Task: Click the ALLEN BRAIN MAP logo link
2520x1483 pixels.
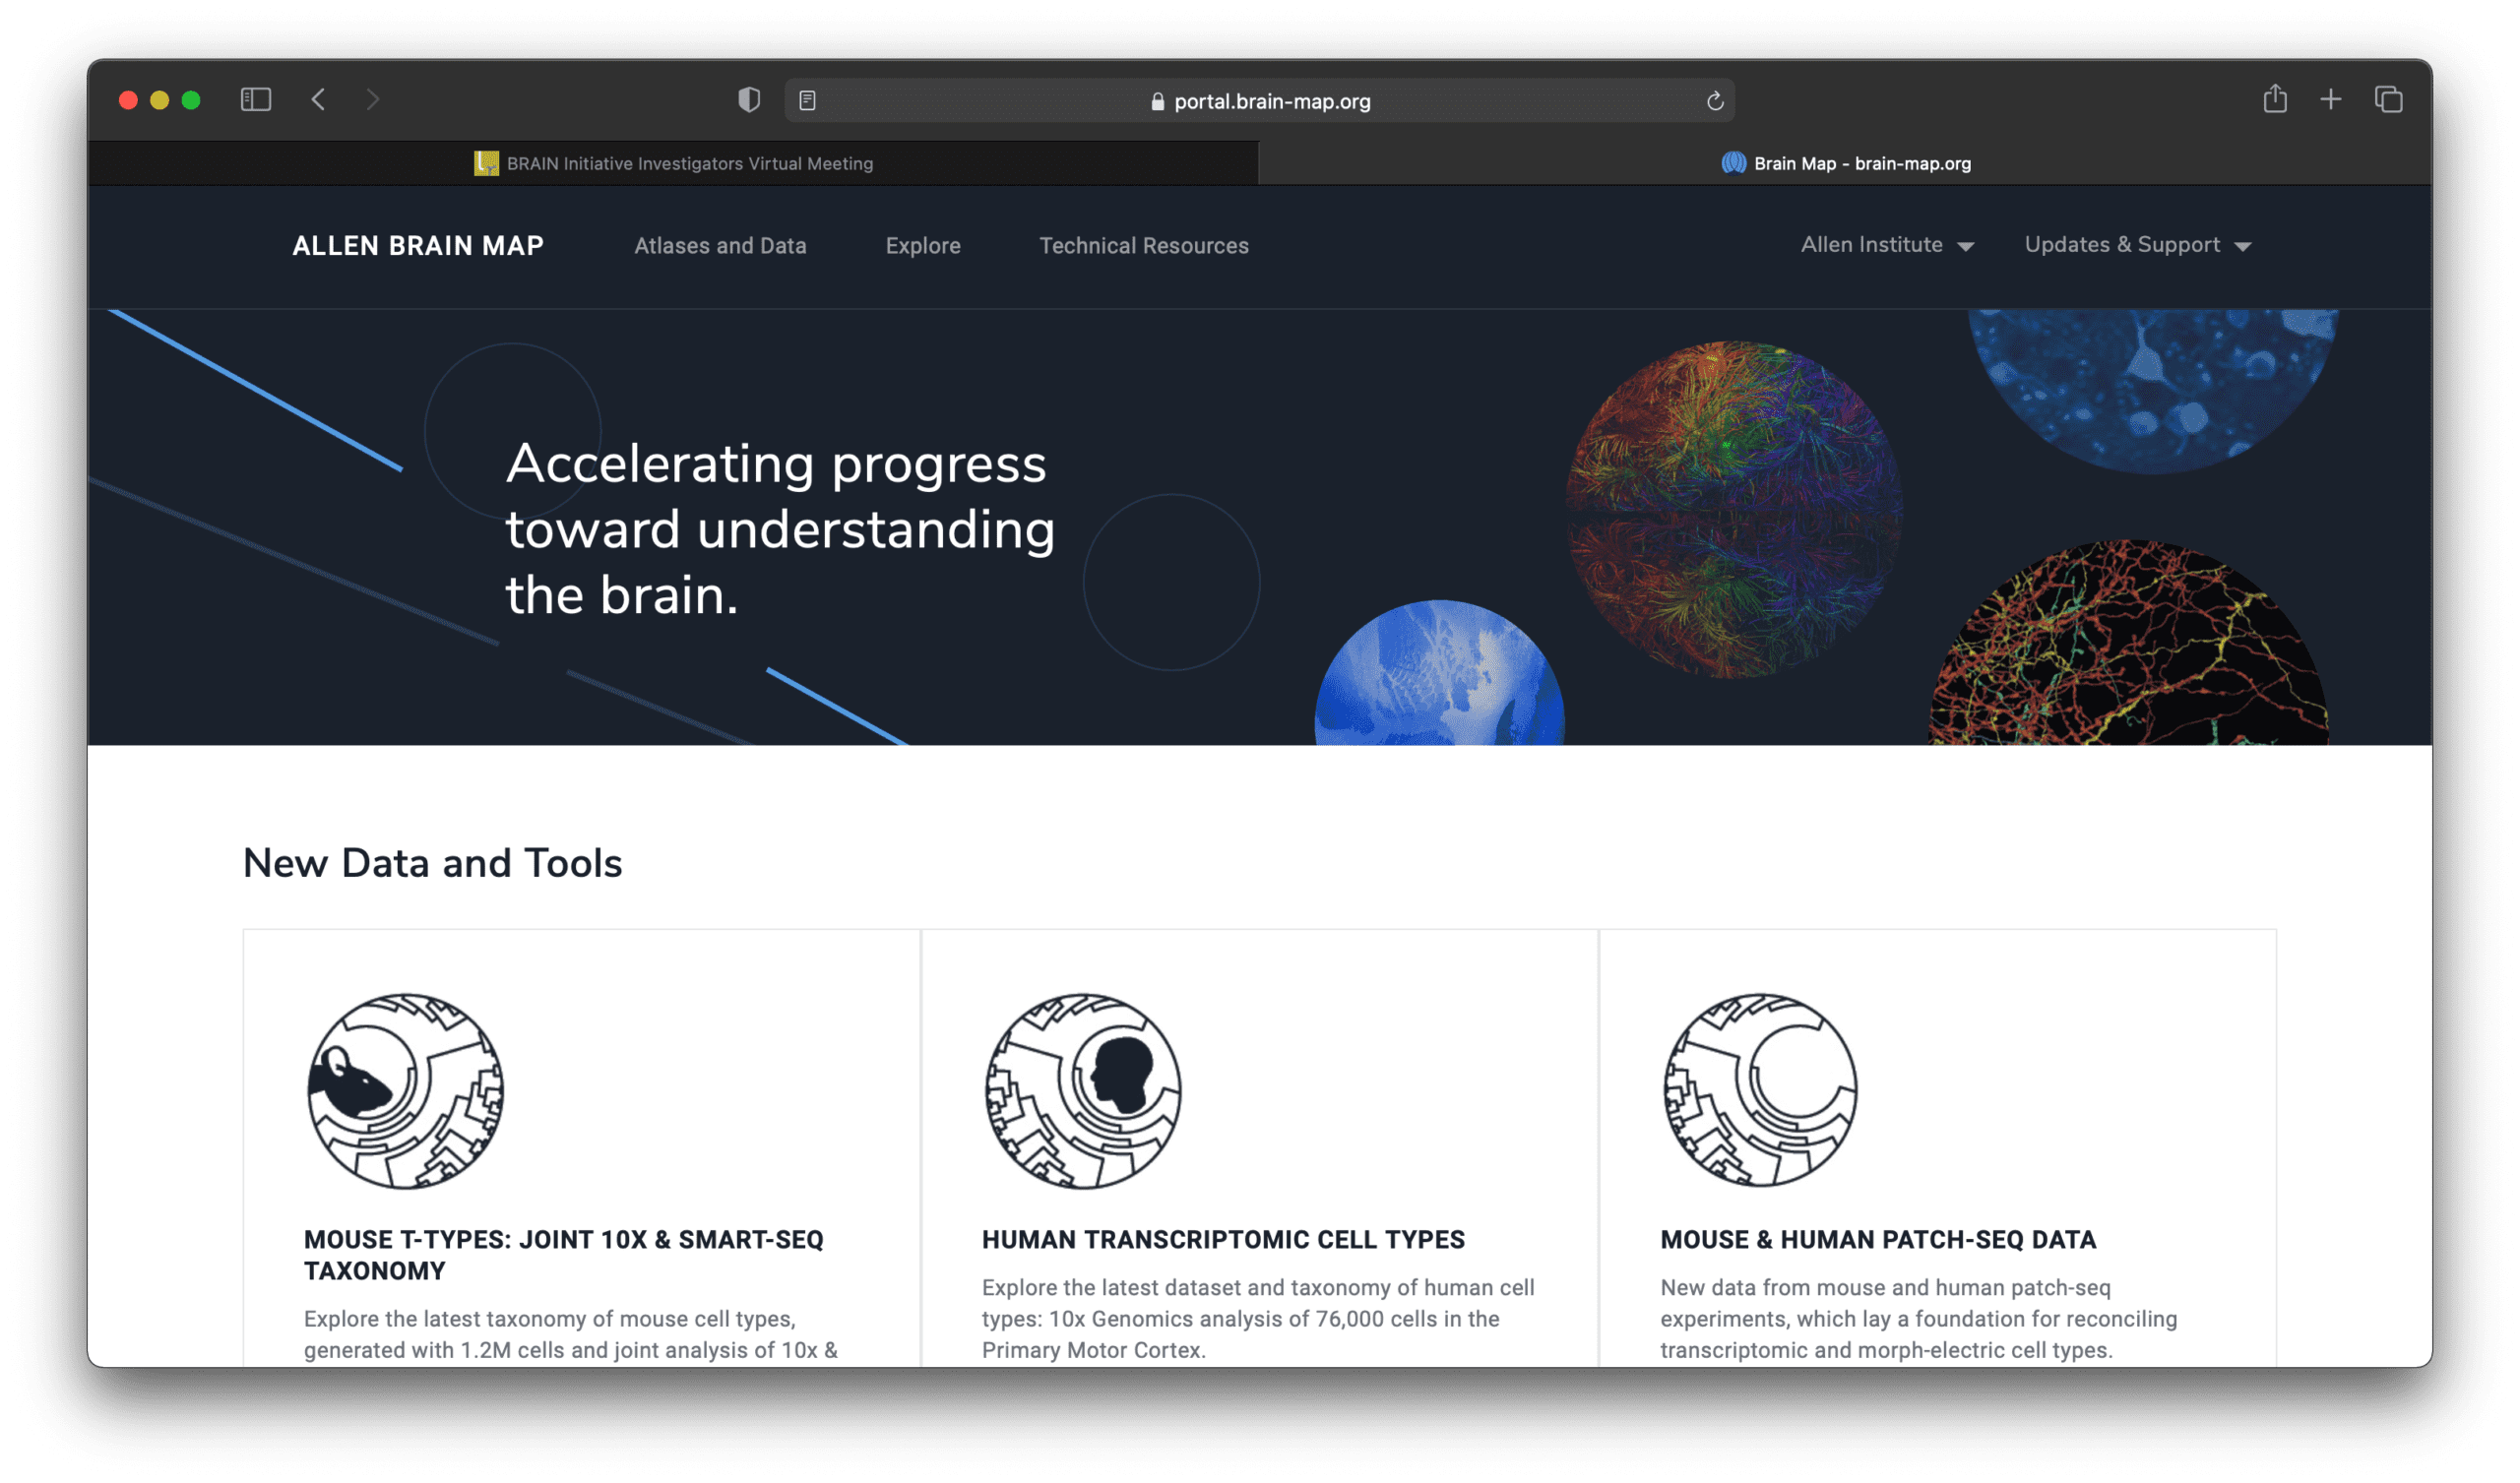Action: point(418,246)
